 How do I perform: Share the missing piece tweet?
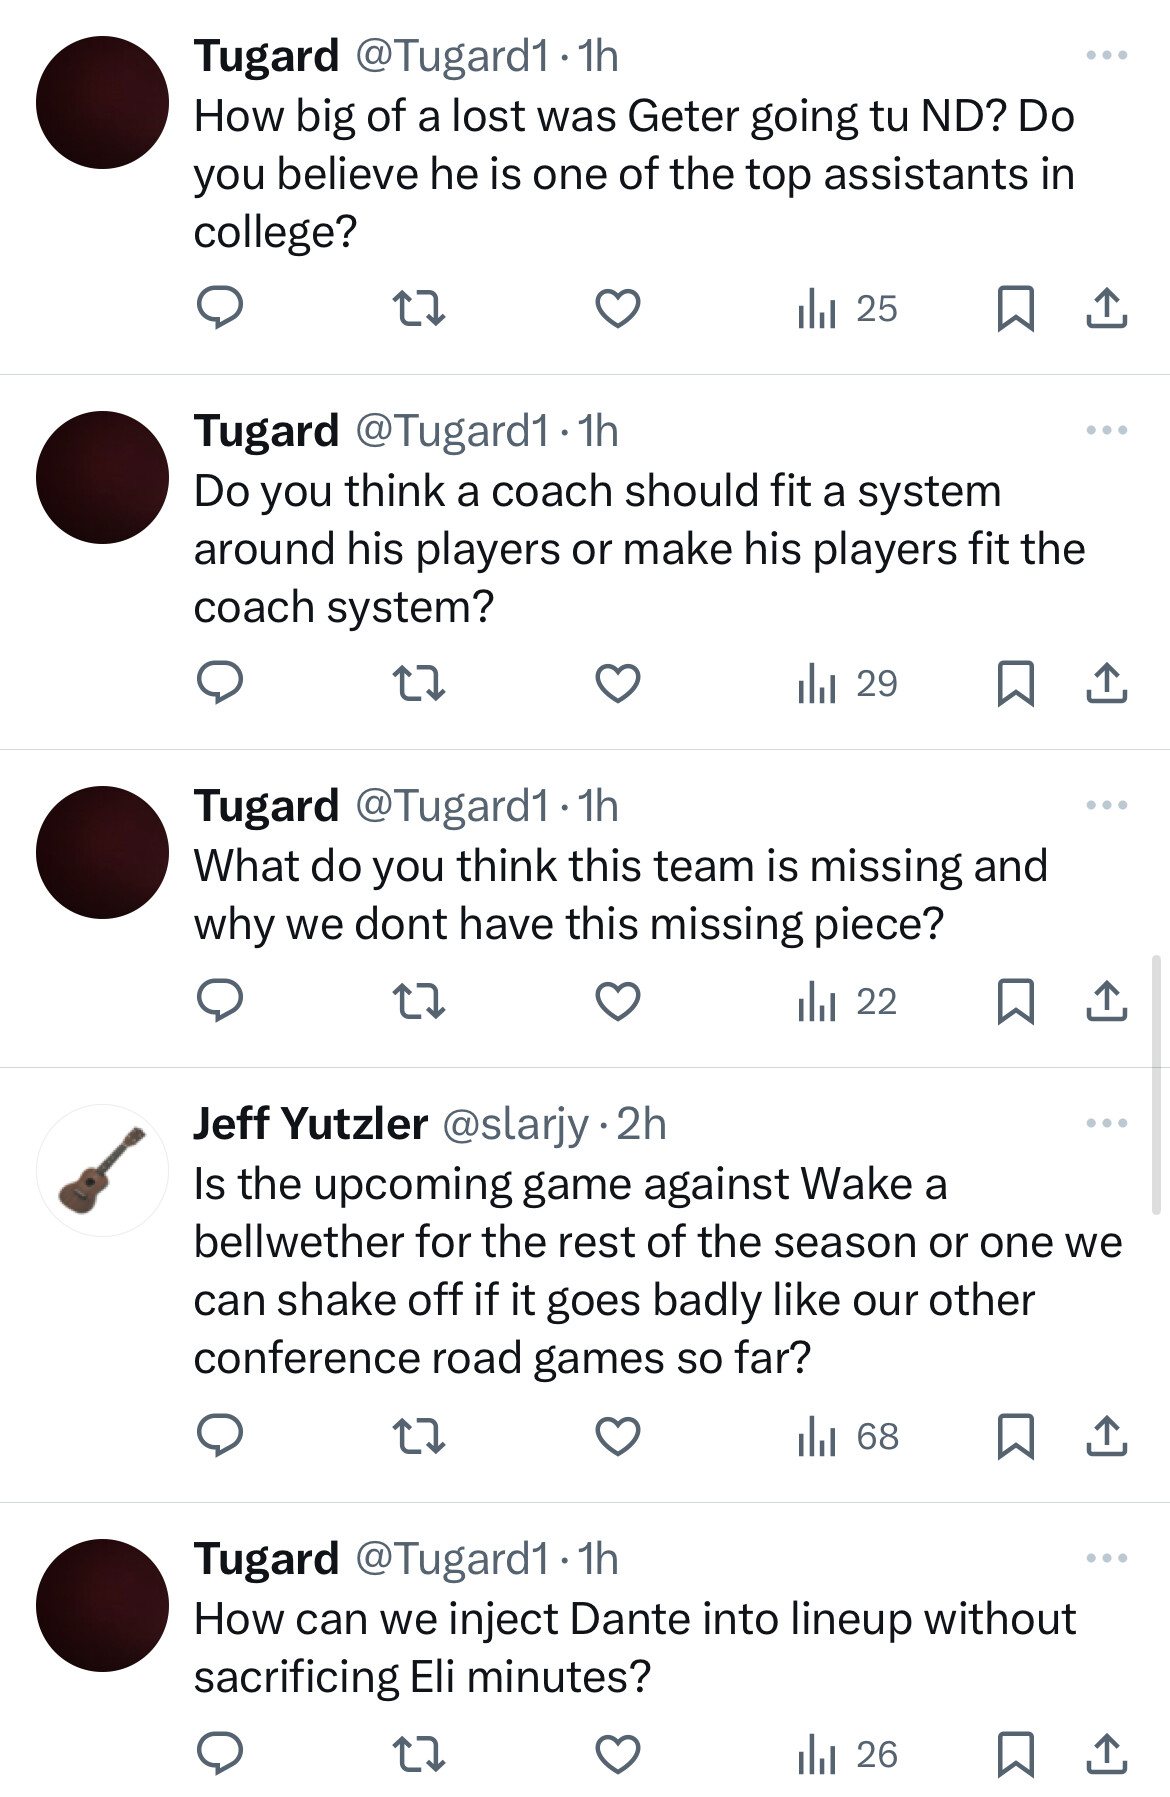tap(1106, 1001)
